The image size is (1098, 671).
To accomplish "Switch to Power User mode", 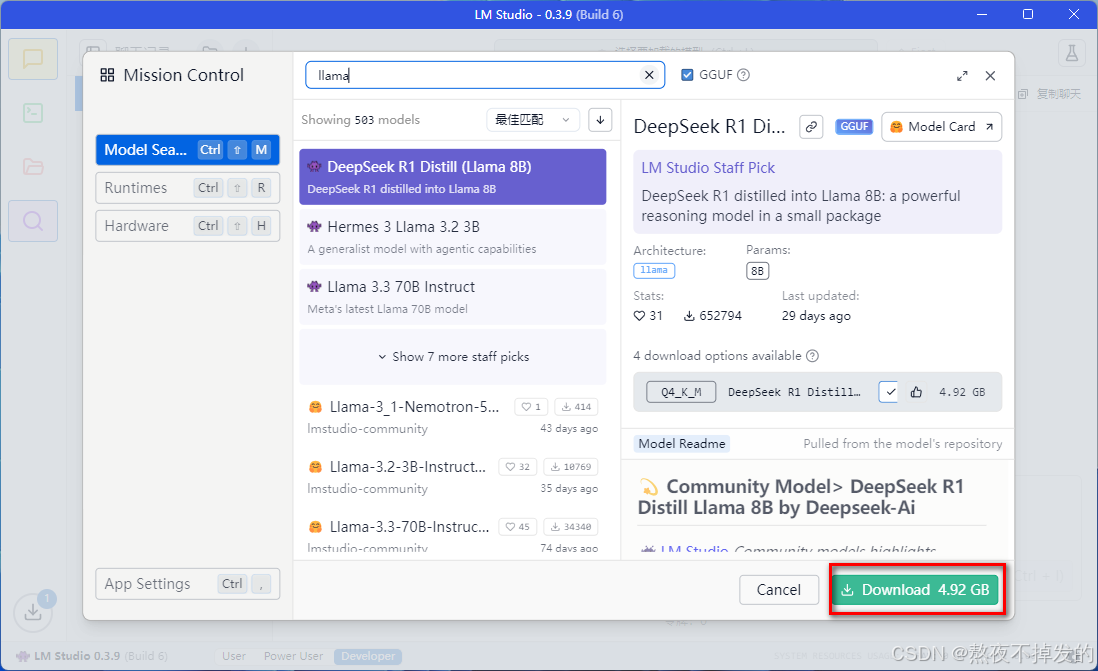I will tap(293, 656).
